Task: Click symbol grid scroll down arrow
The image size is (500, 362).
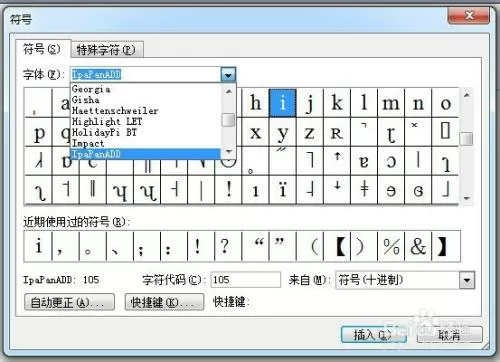Action: [x=466, y=198]
